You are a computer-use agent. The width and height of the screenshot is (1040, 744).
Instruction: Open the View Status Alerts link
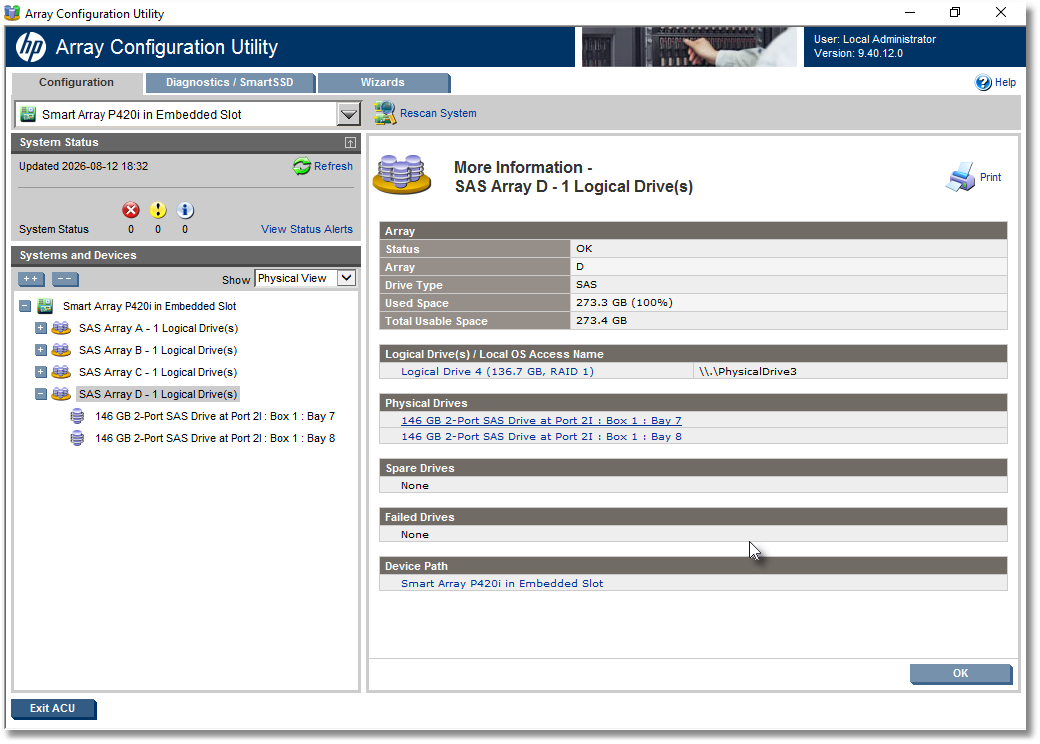307,229
